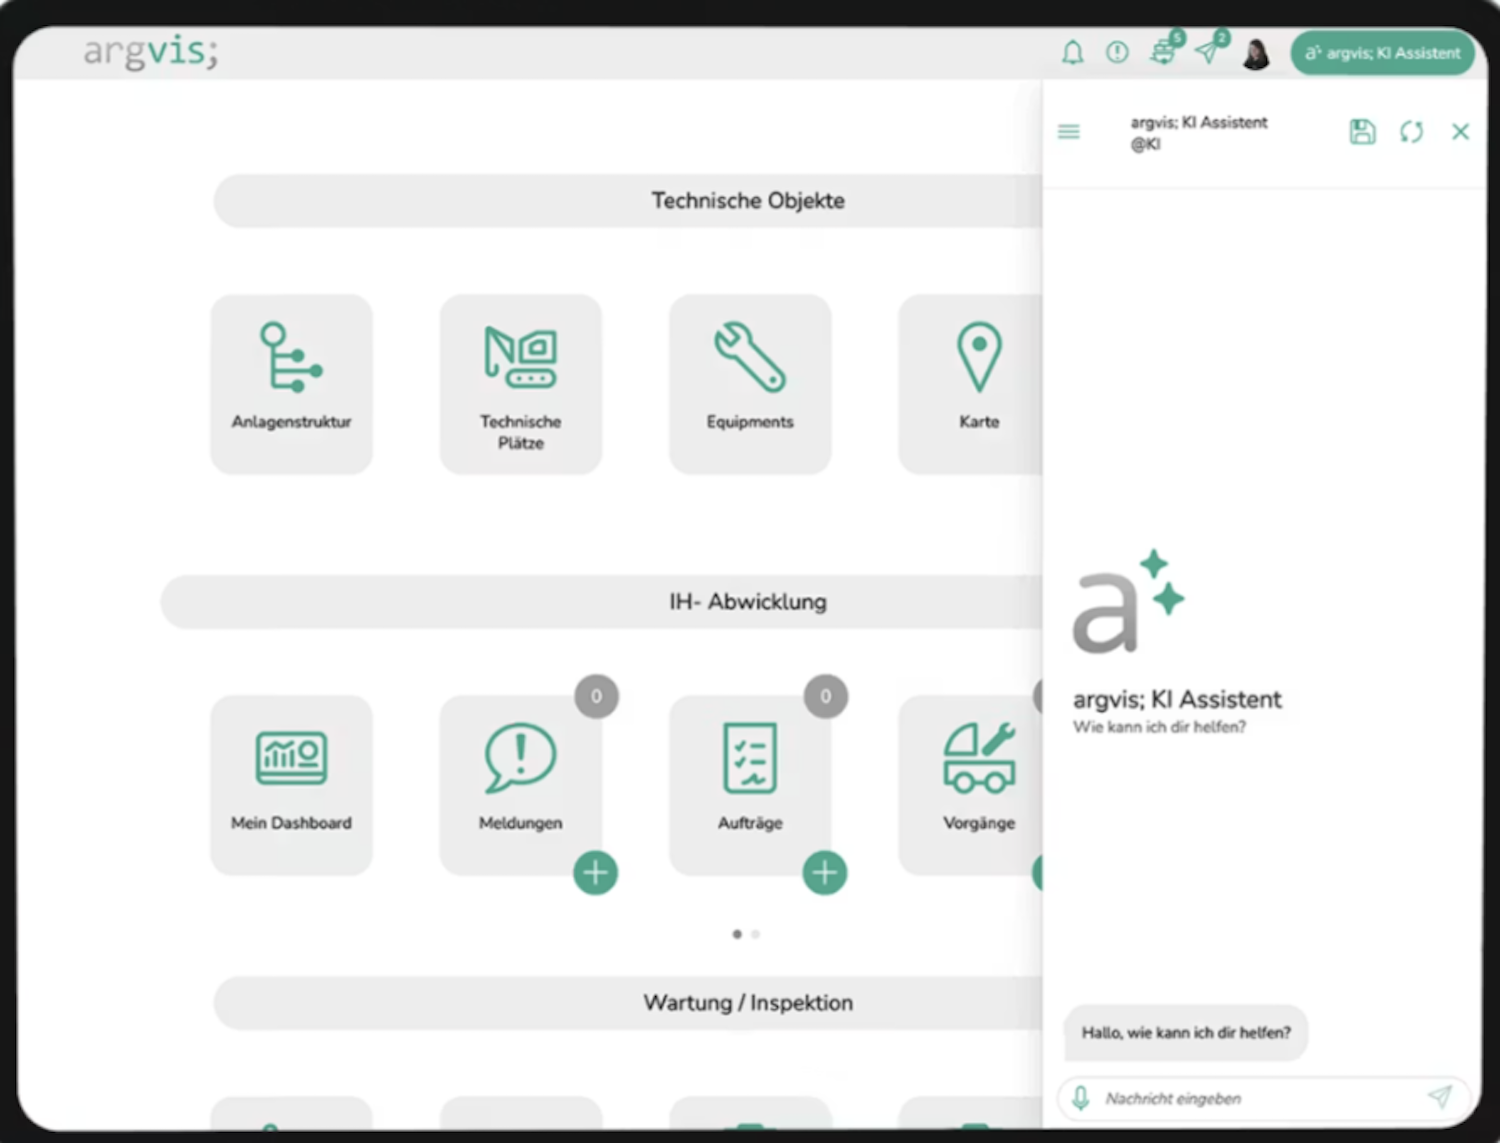Reset the assistant conversation via refresh icon
Viewport: 1500px width, 1143px height.
[x=1411, y=131]
